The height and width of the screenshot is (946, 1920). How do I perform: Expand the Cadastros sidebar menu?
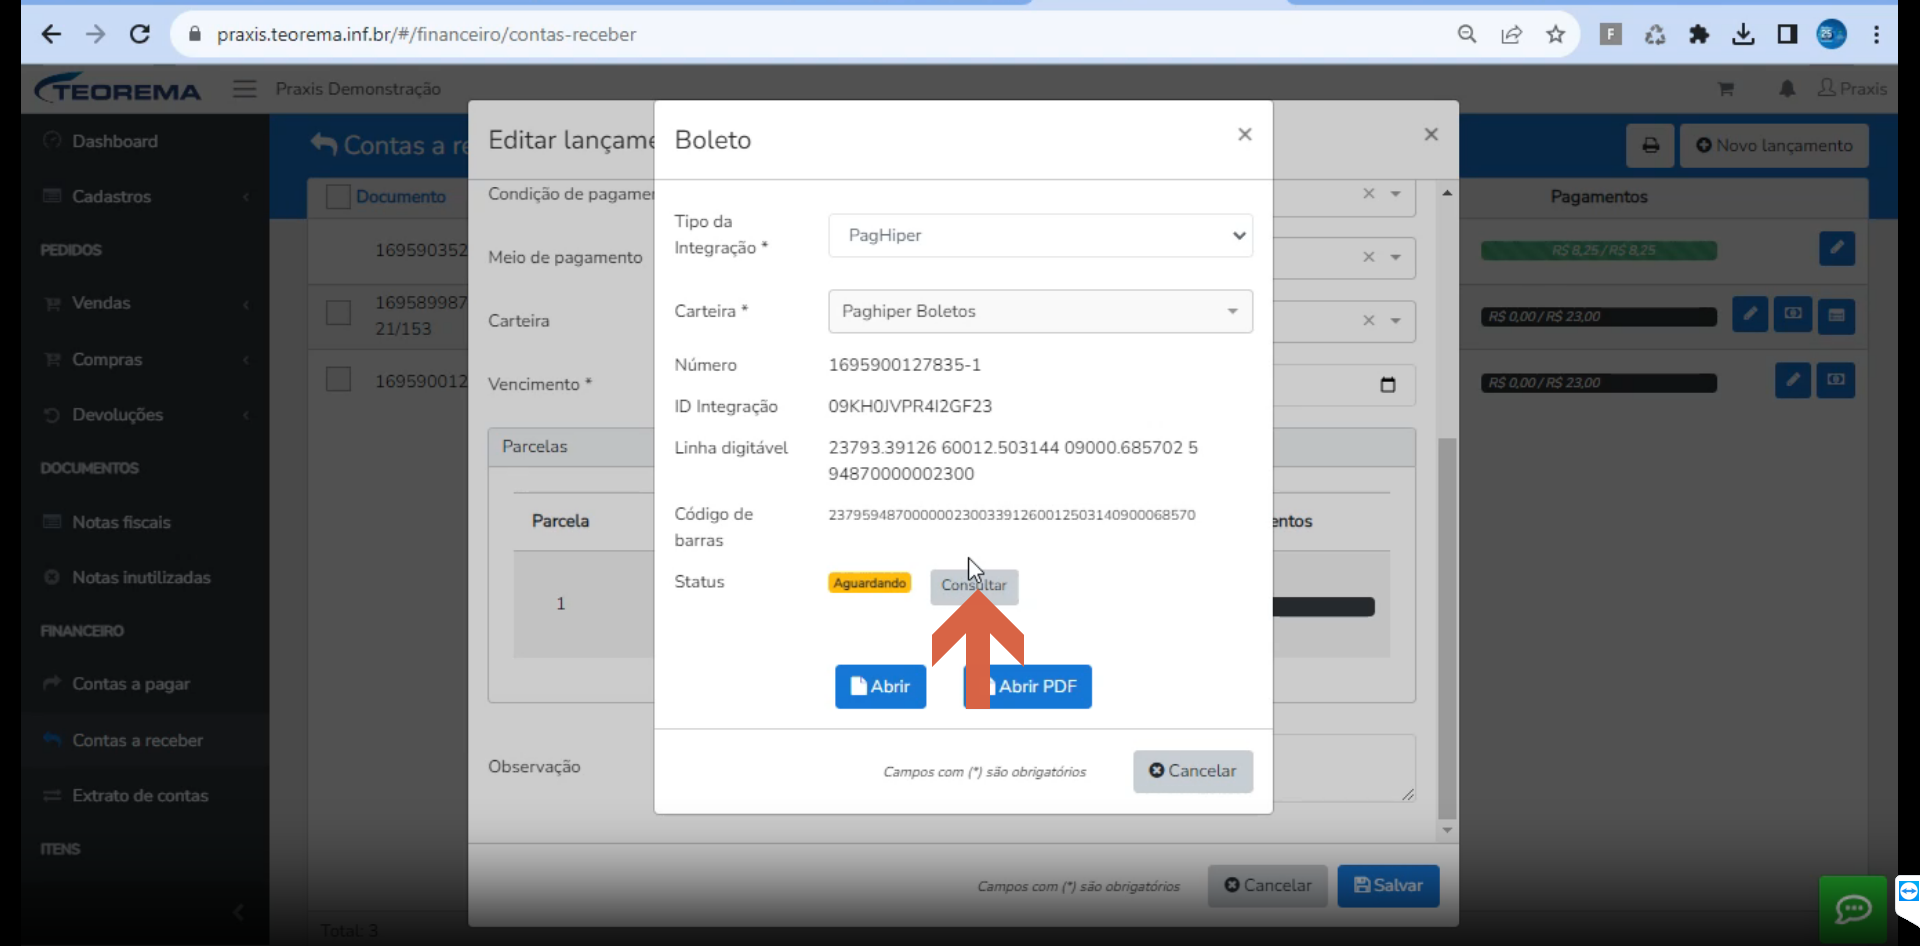(145, 196)
